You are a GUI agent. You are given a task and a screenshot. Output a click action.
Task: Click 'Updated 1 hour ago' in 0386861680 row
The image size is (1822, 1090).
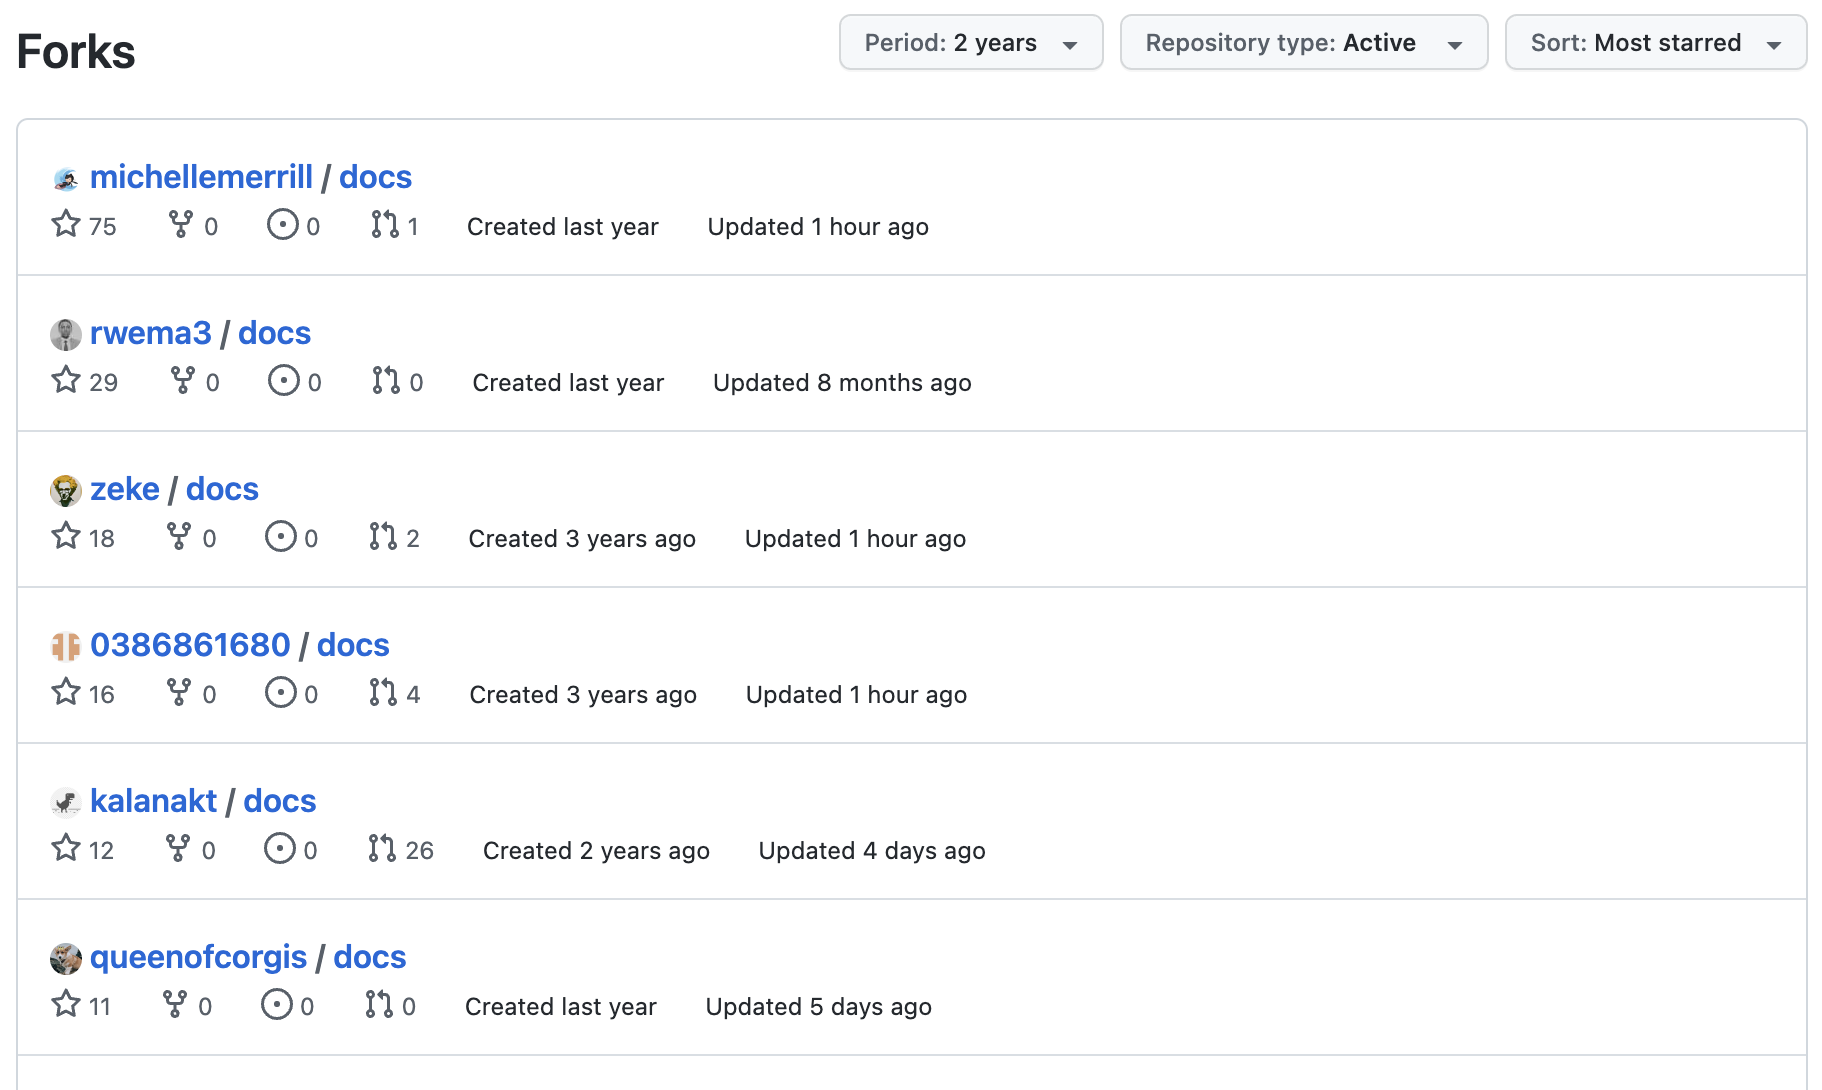tap(856, 695)
